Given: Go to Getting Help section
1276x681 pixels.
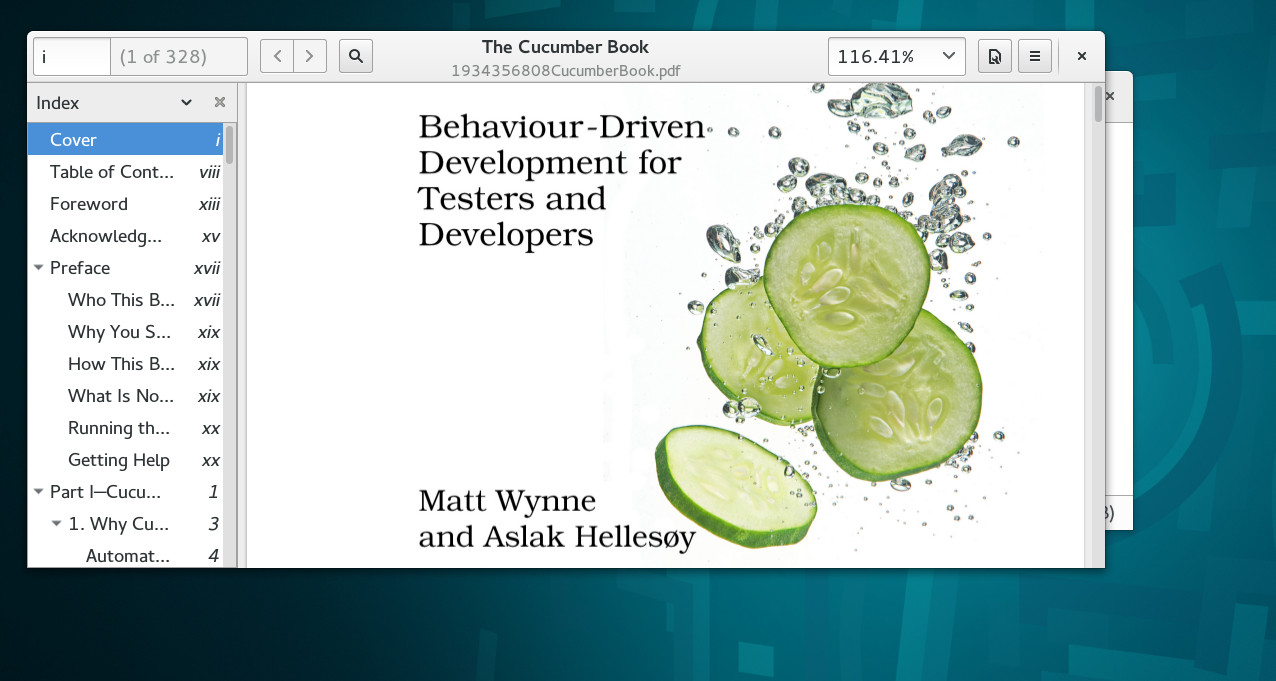Looking at the screenshot, I should [x=125, y=460].
